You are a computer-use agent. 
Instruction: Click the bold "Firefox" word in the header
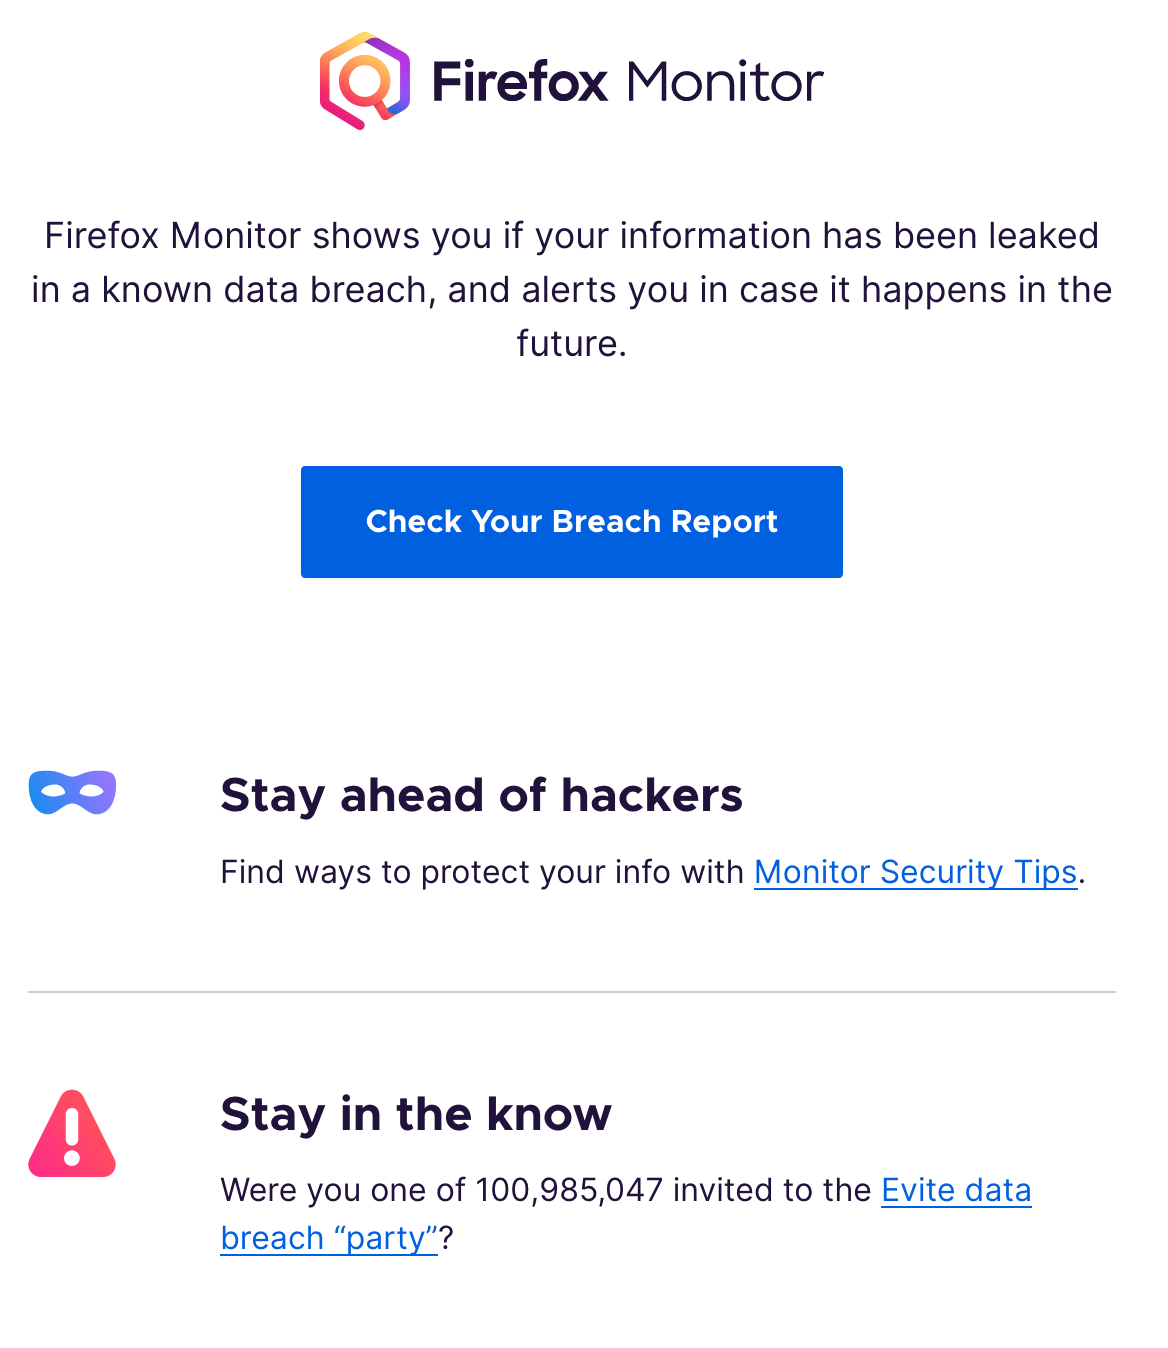(520, 81)
